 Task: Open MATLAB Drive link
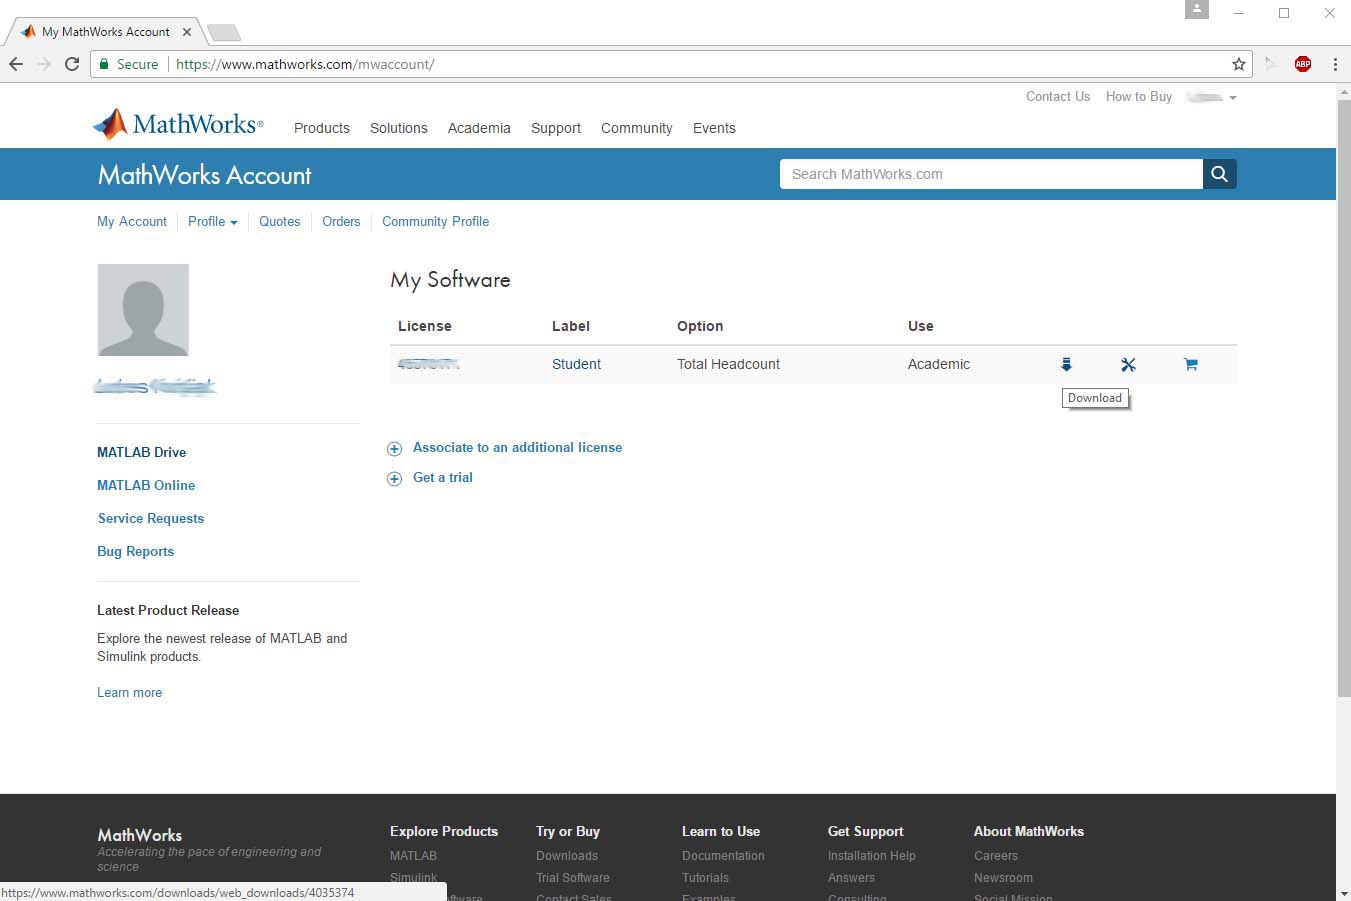tap(142, 452)
